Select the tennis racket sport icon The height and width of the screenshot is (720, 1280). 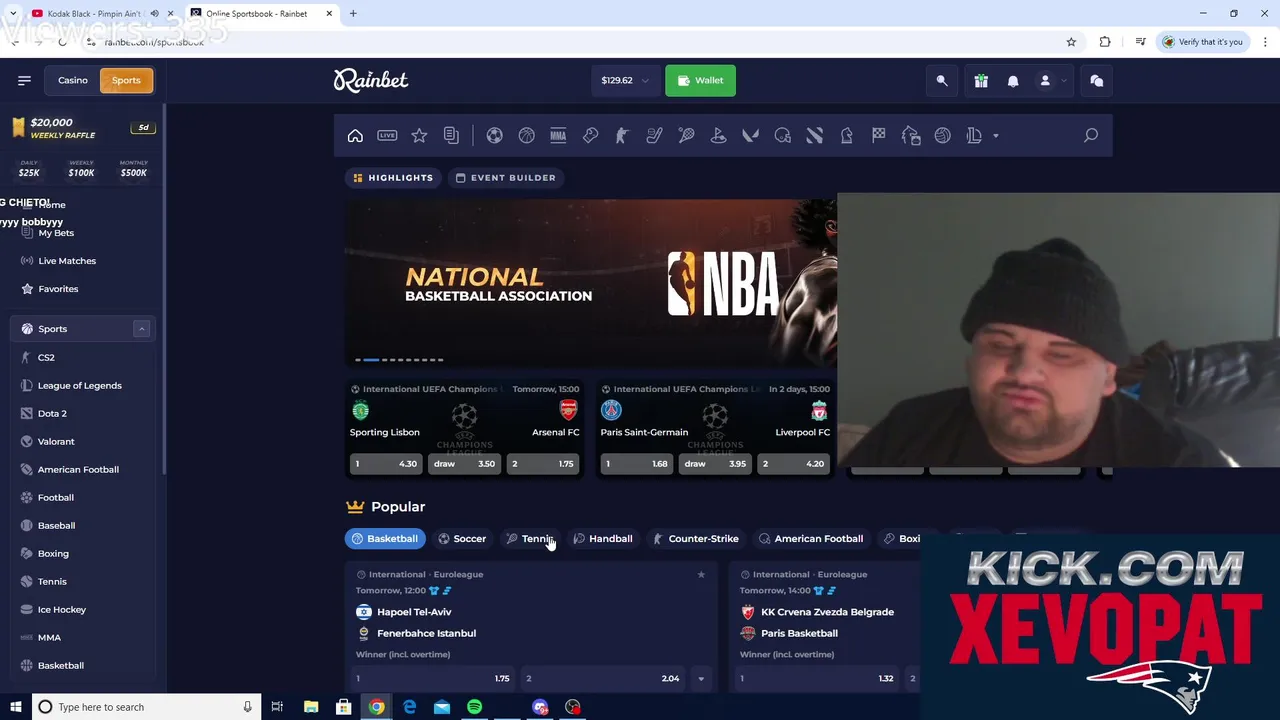coord(686,135)
